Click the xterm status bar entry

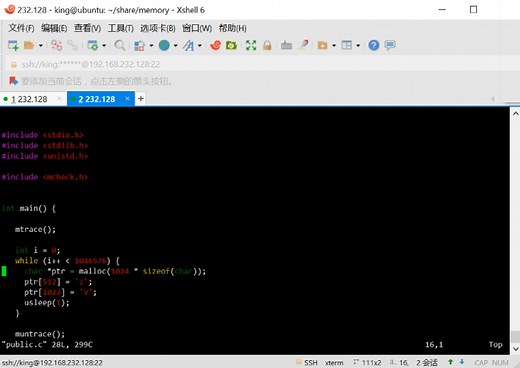[334, 362]
